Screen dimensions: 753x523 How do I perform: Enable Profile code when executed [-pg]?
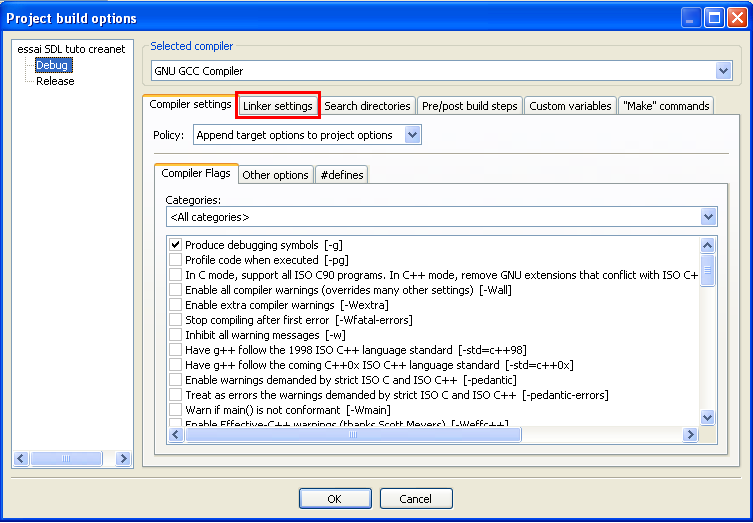[x=175, y=260]
